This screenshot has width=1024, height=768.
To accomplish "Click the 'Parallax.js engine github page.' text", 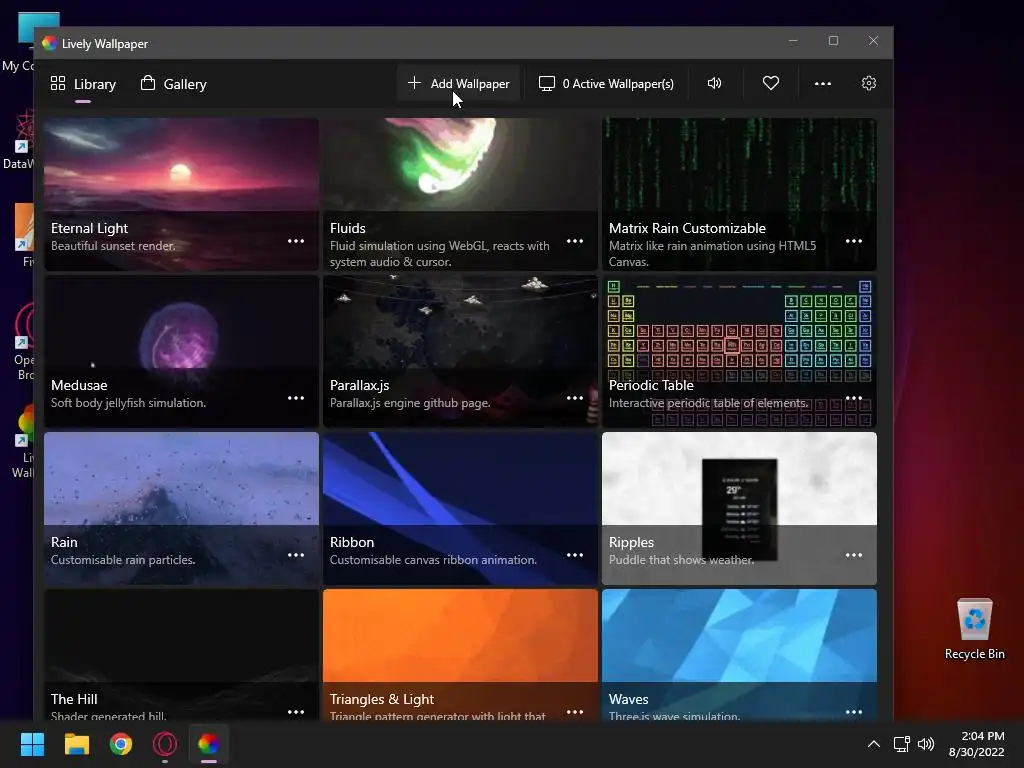I will pyautogui.click(x=410, y=403).
